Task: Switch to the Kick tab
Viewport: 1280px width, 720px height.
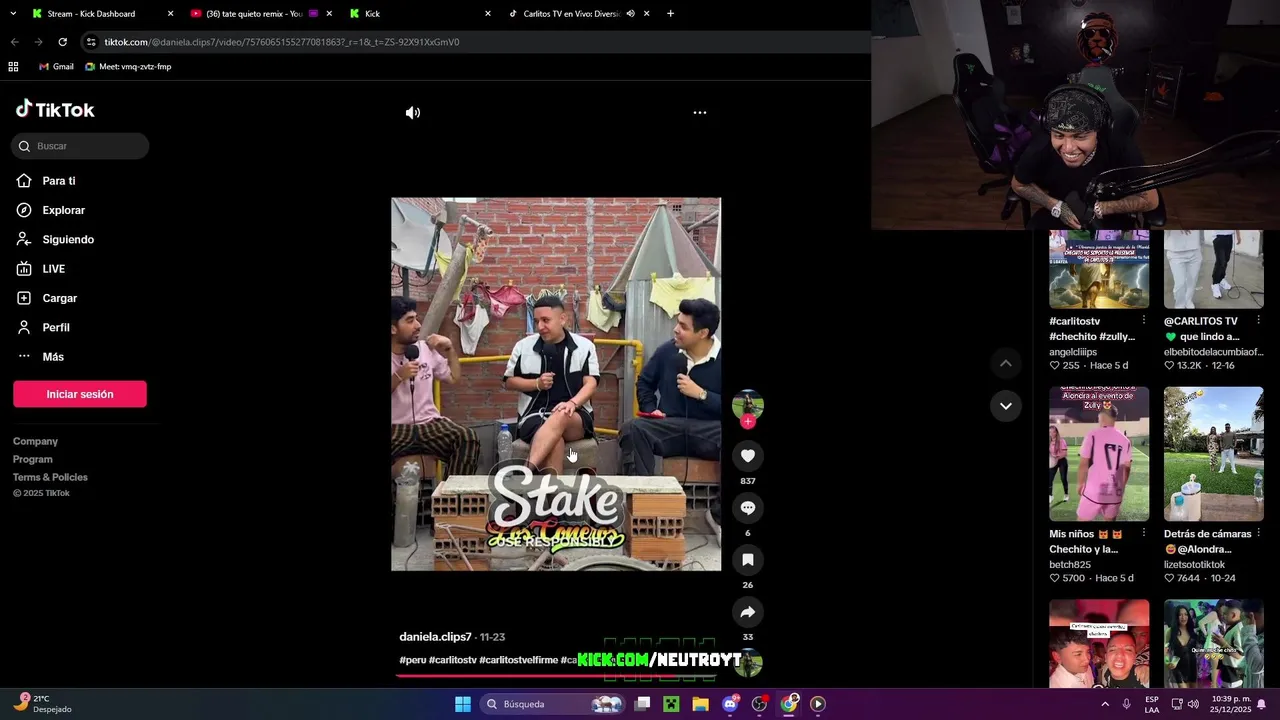Action: tap(418, 14)
